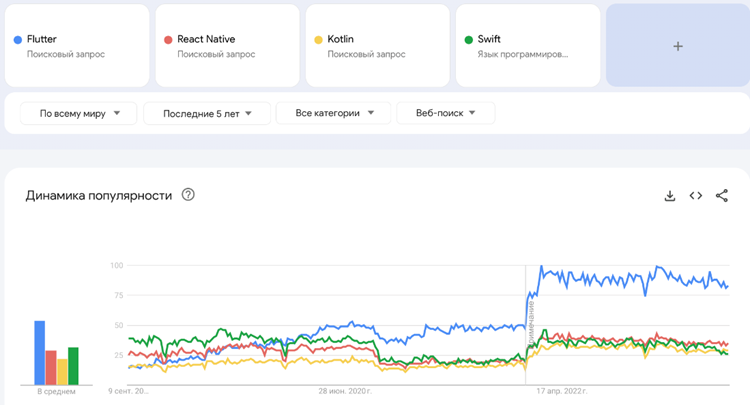Click the '28 июн. 2020 г.' axis label
Image resolution: width=750 pixels, height=405 pixels.
[345, 391]
